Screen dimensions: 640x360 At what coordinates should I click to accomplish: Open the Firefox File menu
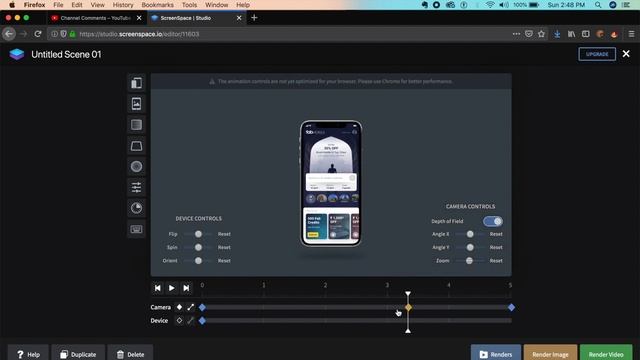click(58, 5)
